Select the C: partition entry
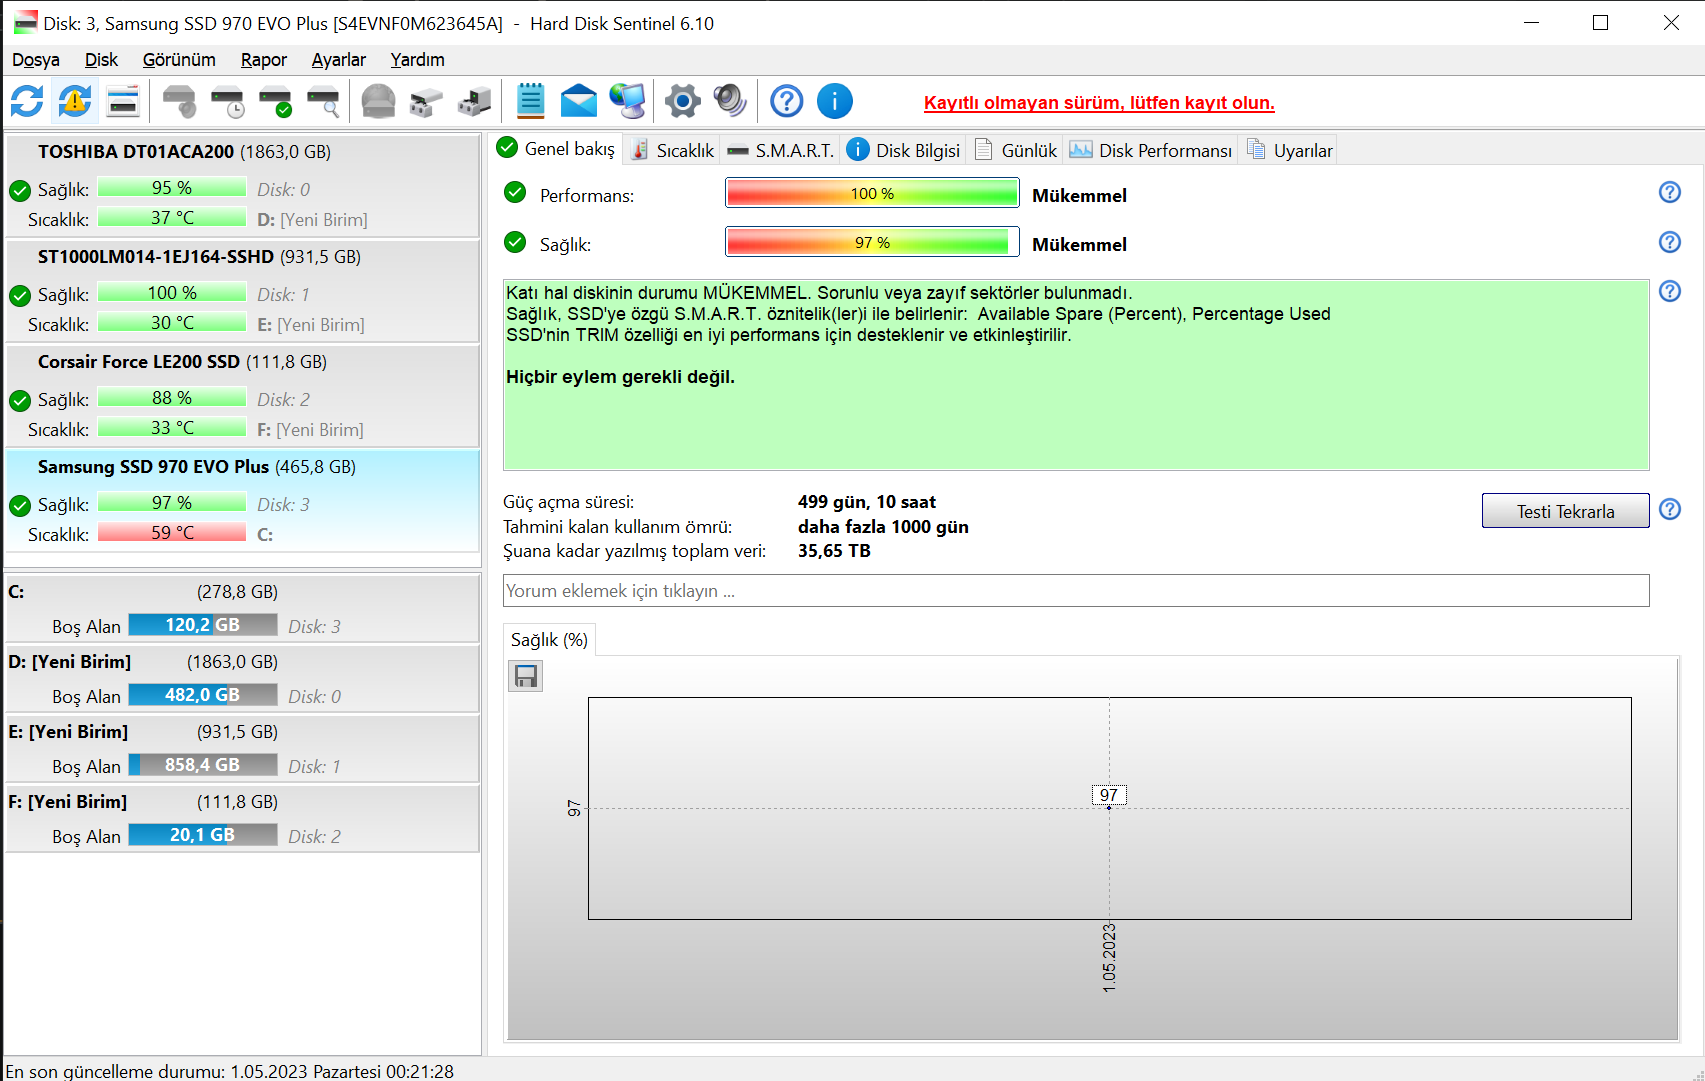Image resolution: width=1705 pixels, height=1081 pixels. click(243, 608)
